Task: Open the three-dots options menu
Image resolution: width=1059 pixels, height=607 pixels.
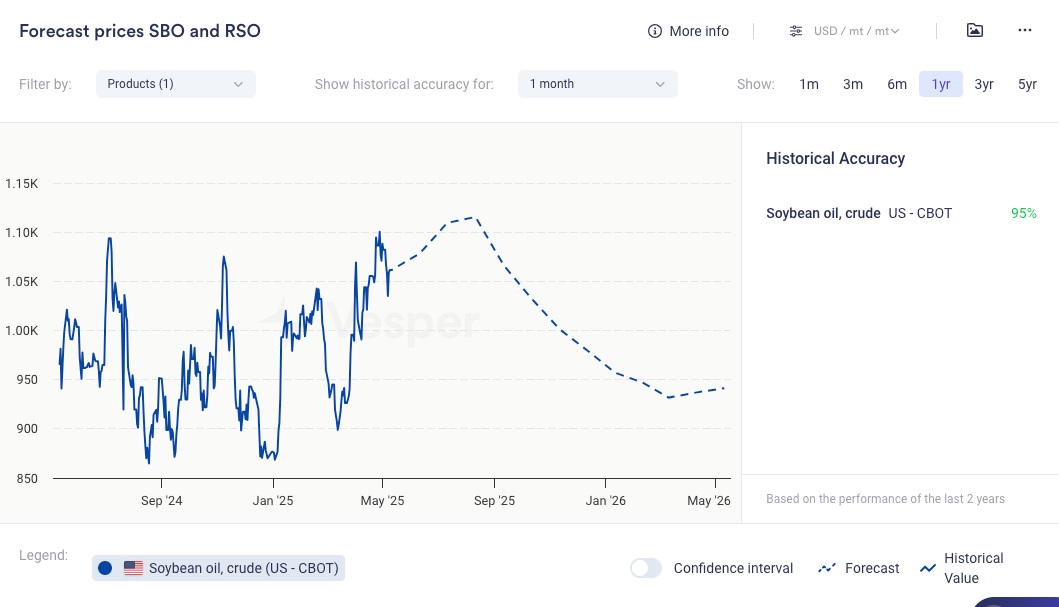Action: [1025, 30]
